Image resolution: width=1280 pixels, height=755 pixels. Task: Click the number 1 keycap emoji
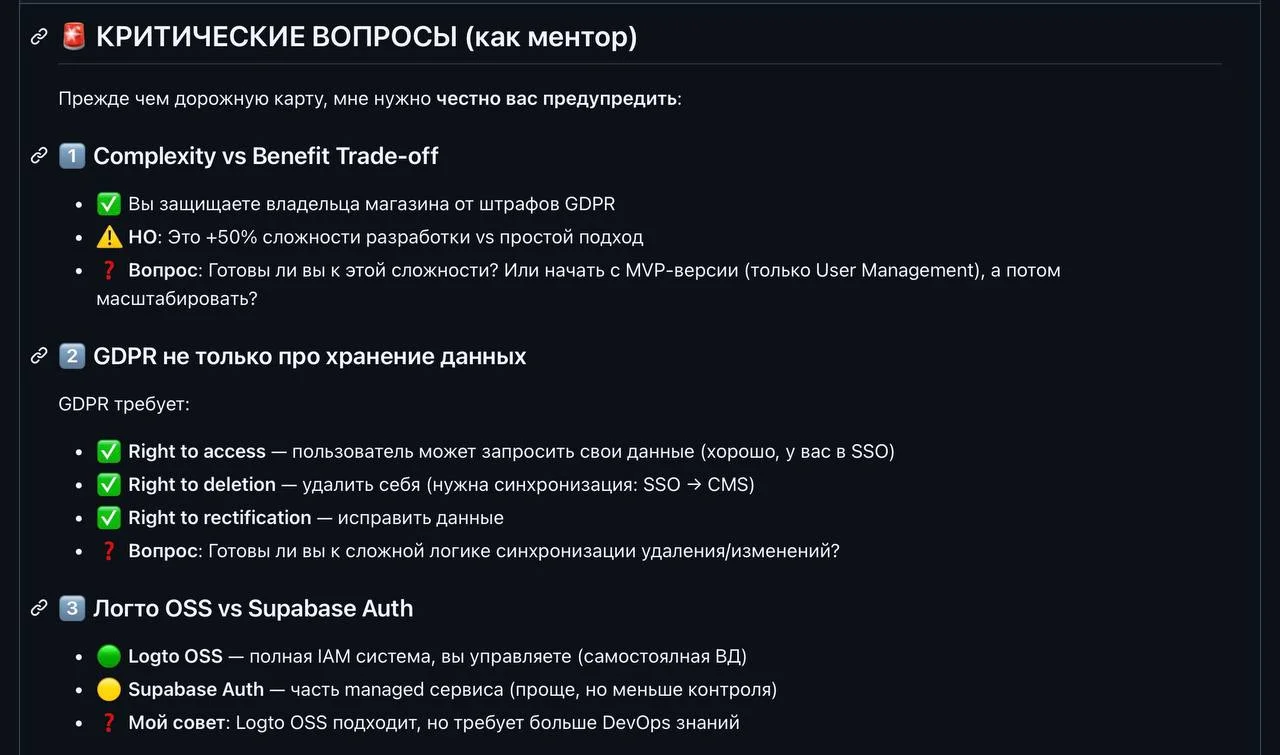point(72,156)
